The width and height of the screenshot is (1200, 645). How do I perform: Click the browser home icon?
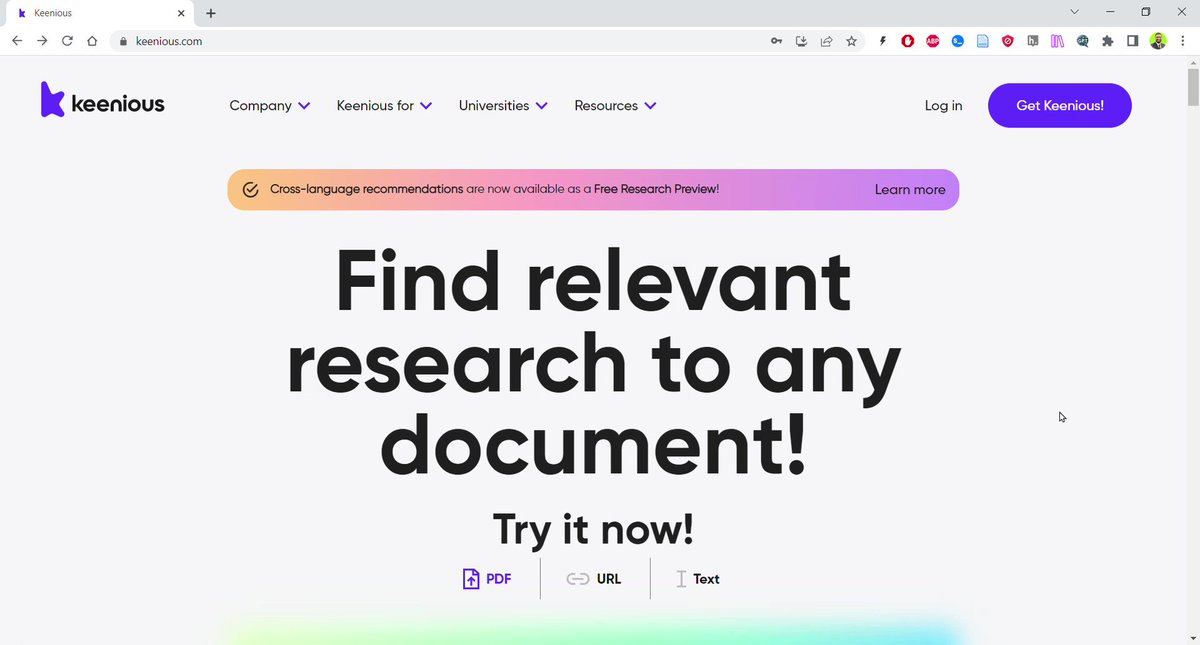[92, 41]
